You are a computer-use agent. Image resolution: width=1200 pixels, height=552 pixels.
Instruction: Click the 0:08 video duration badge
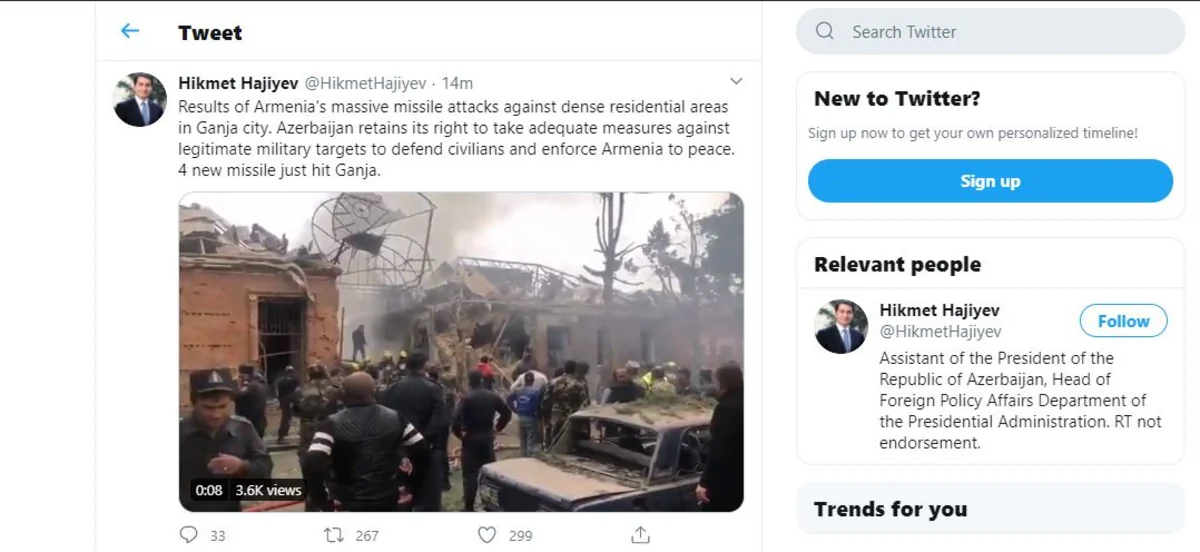pos(209,490)
